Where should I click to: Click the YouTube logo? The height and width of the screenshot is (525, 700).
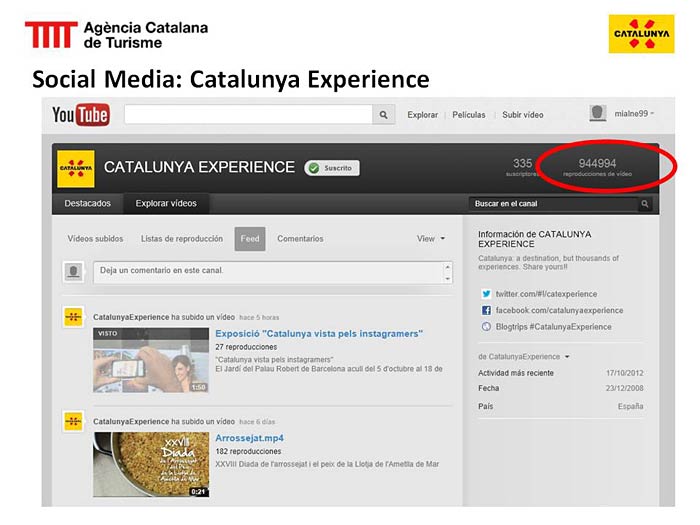81,115
